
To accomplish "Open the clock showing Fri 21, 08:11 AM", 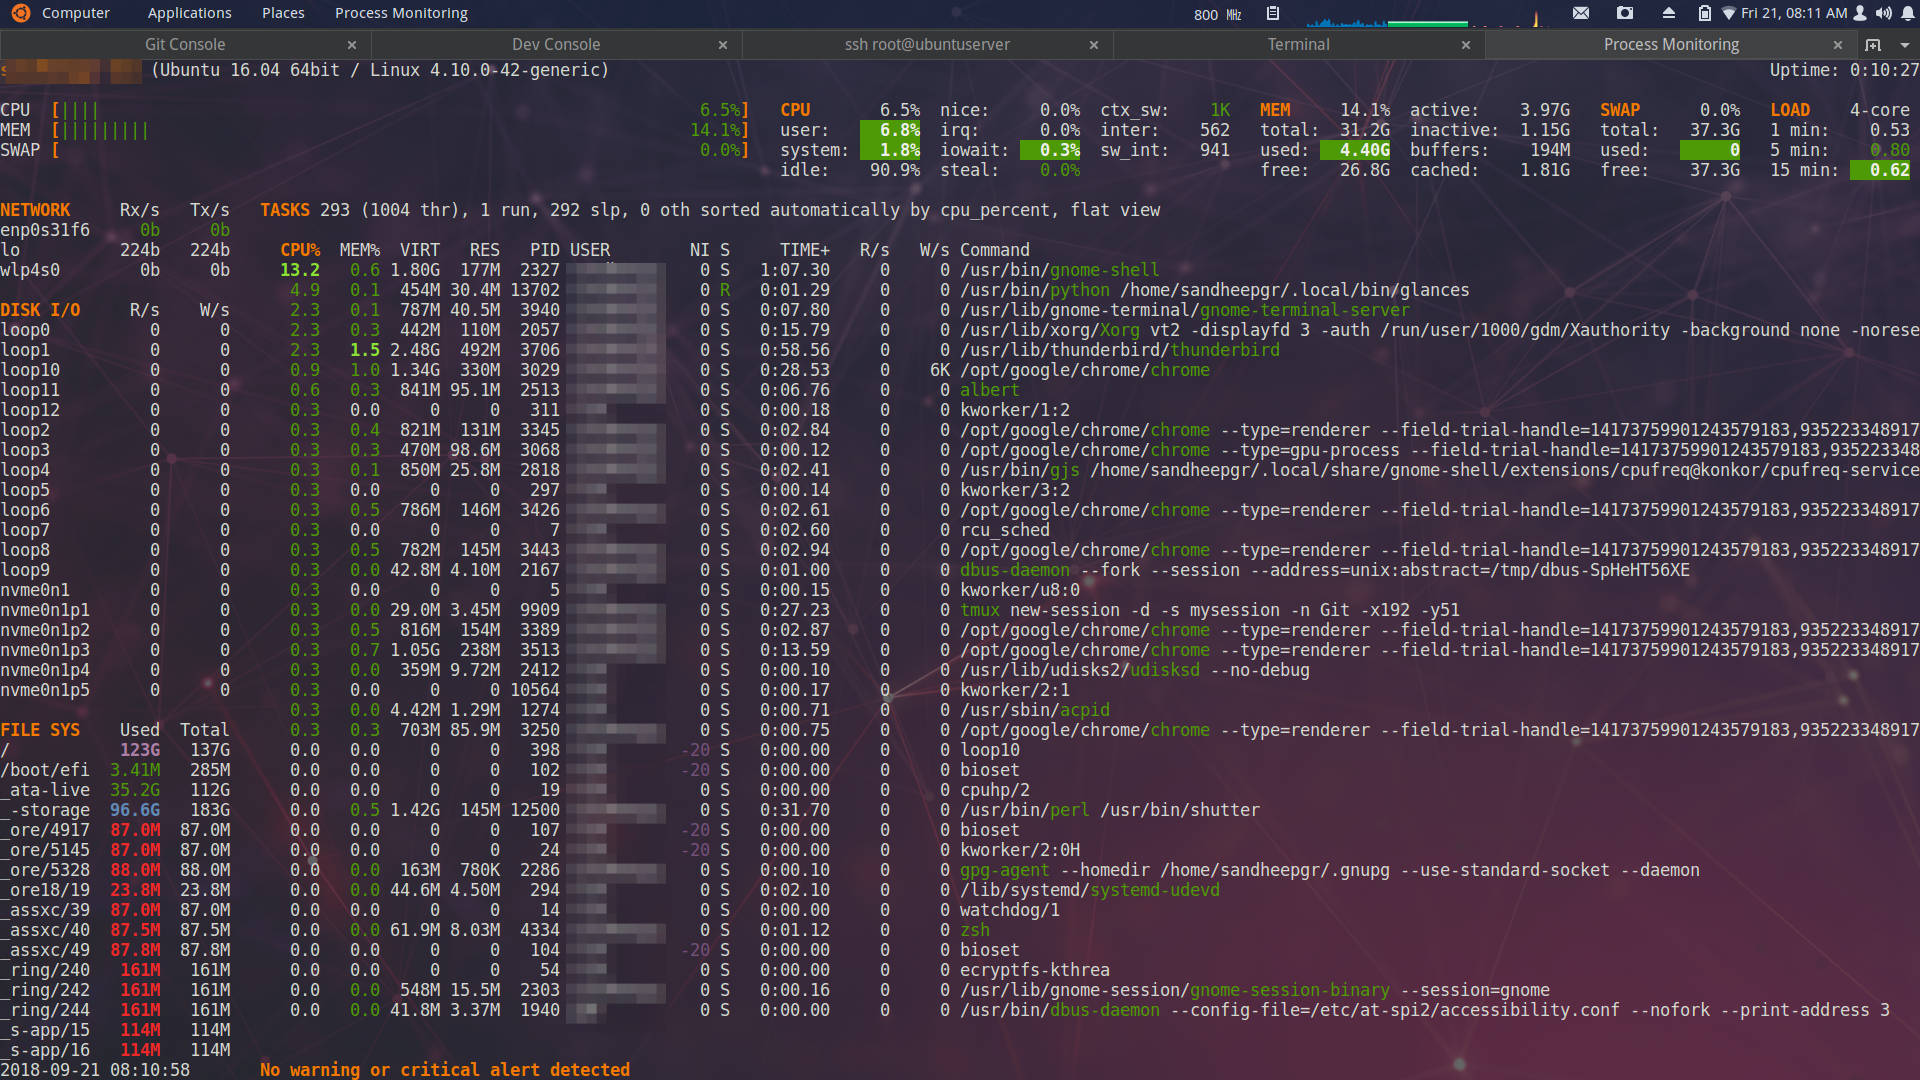I will pos(1794,13).
